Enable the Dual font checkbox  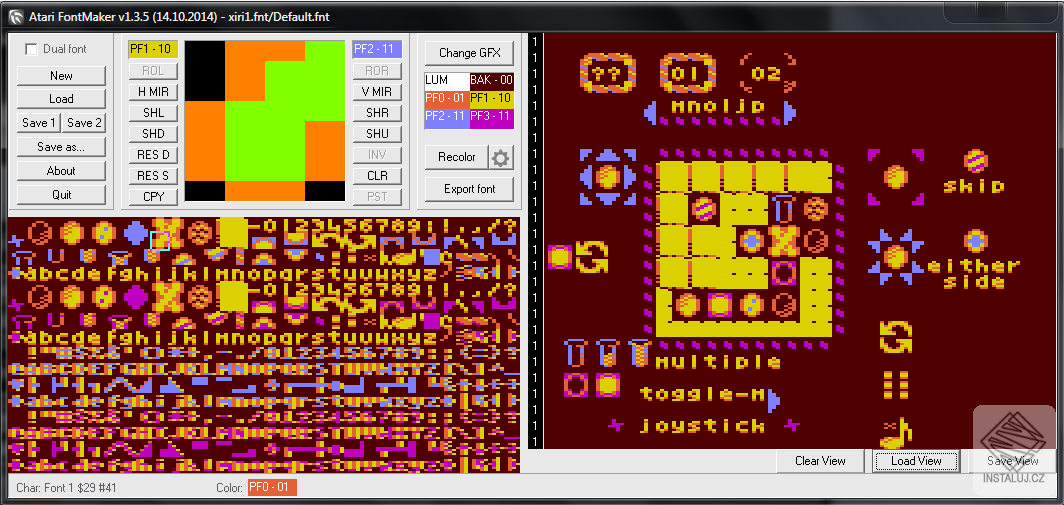pos(31,49)
